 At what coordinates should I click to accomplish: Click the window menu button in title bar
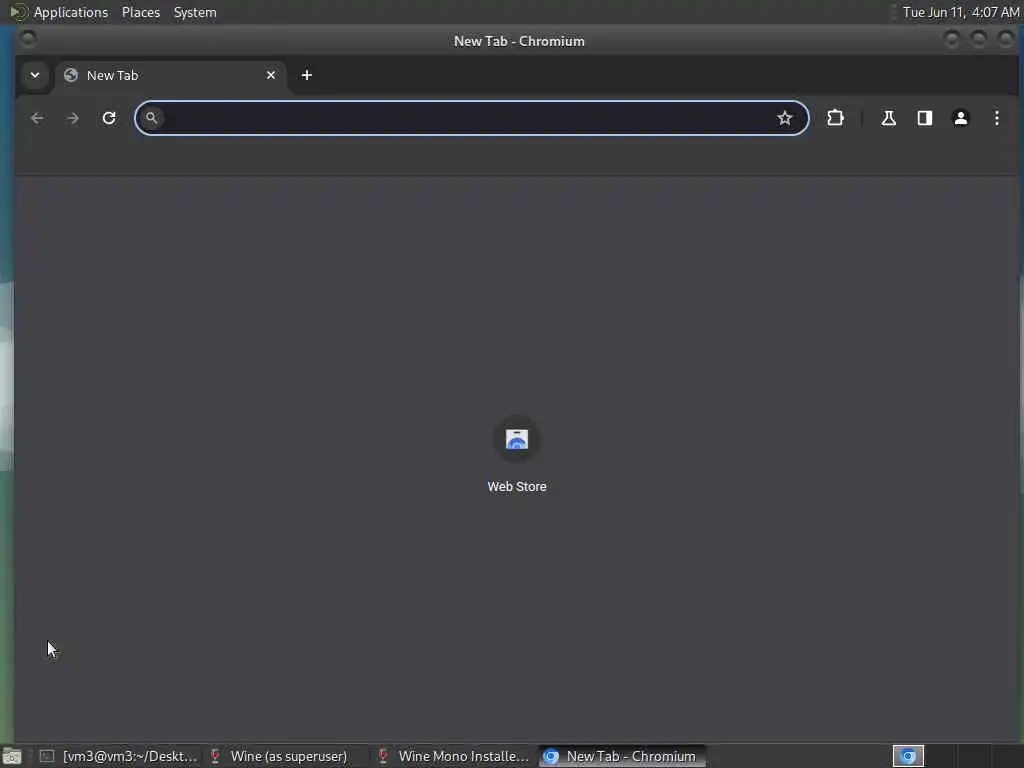(27, 40)
